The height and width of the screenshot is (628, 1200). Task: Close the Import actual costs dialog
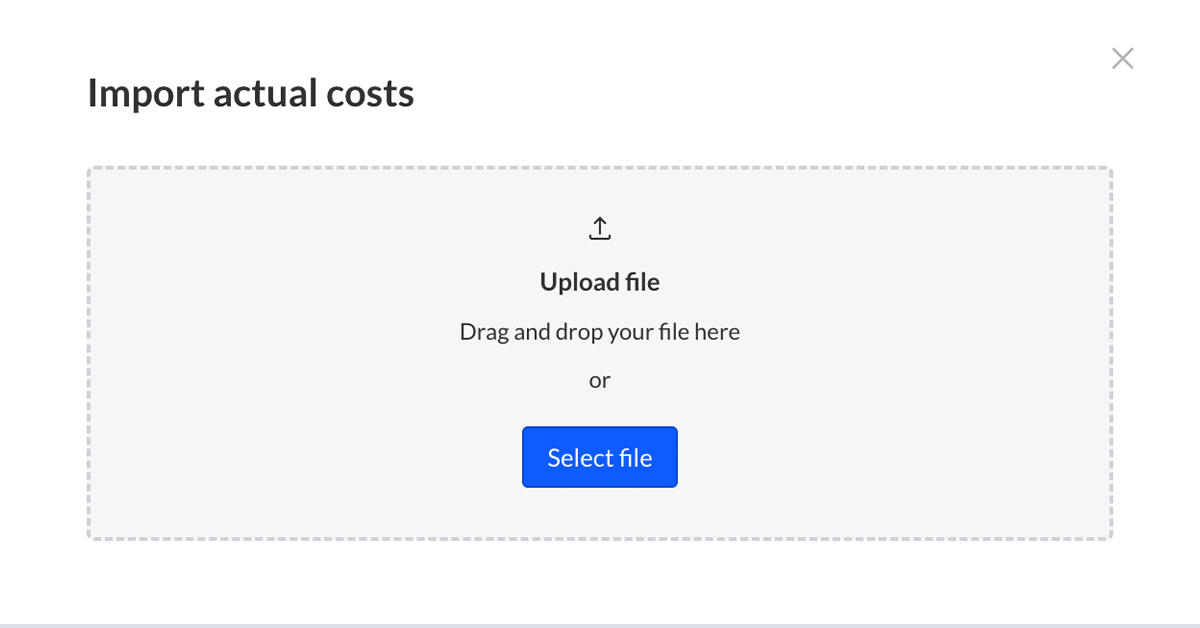[1122, 58]
